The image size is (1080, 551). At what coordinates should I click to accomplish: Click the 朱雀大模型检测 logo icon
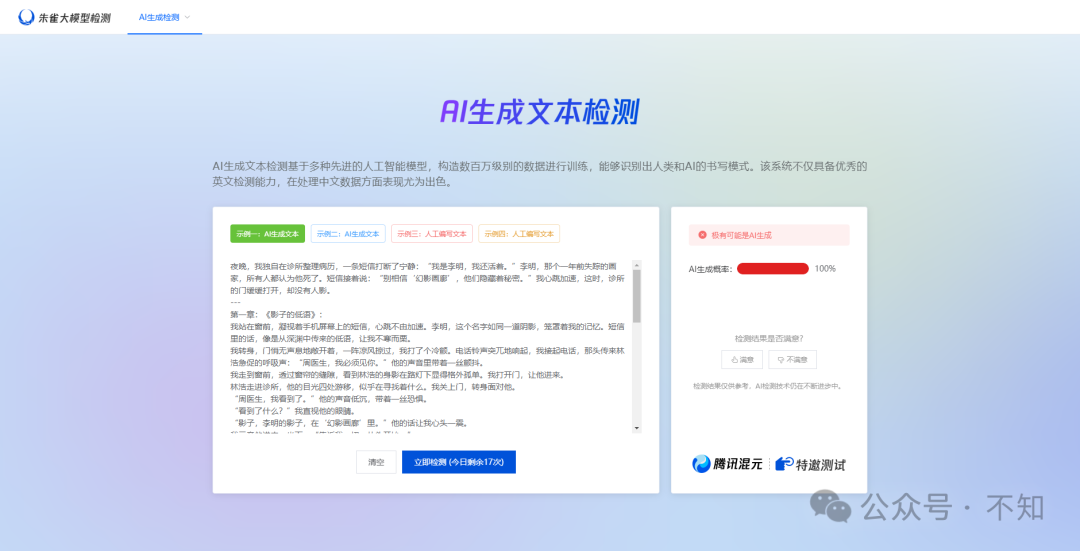26,17
